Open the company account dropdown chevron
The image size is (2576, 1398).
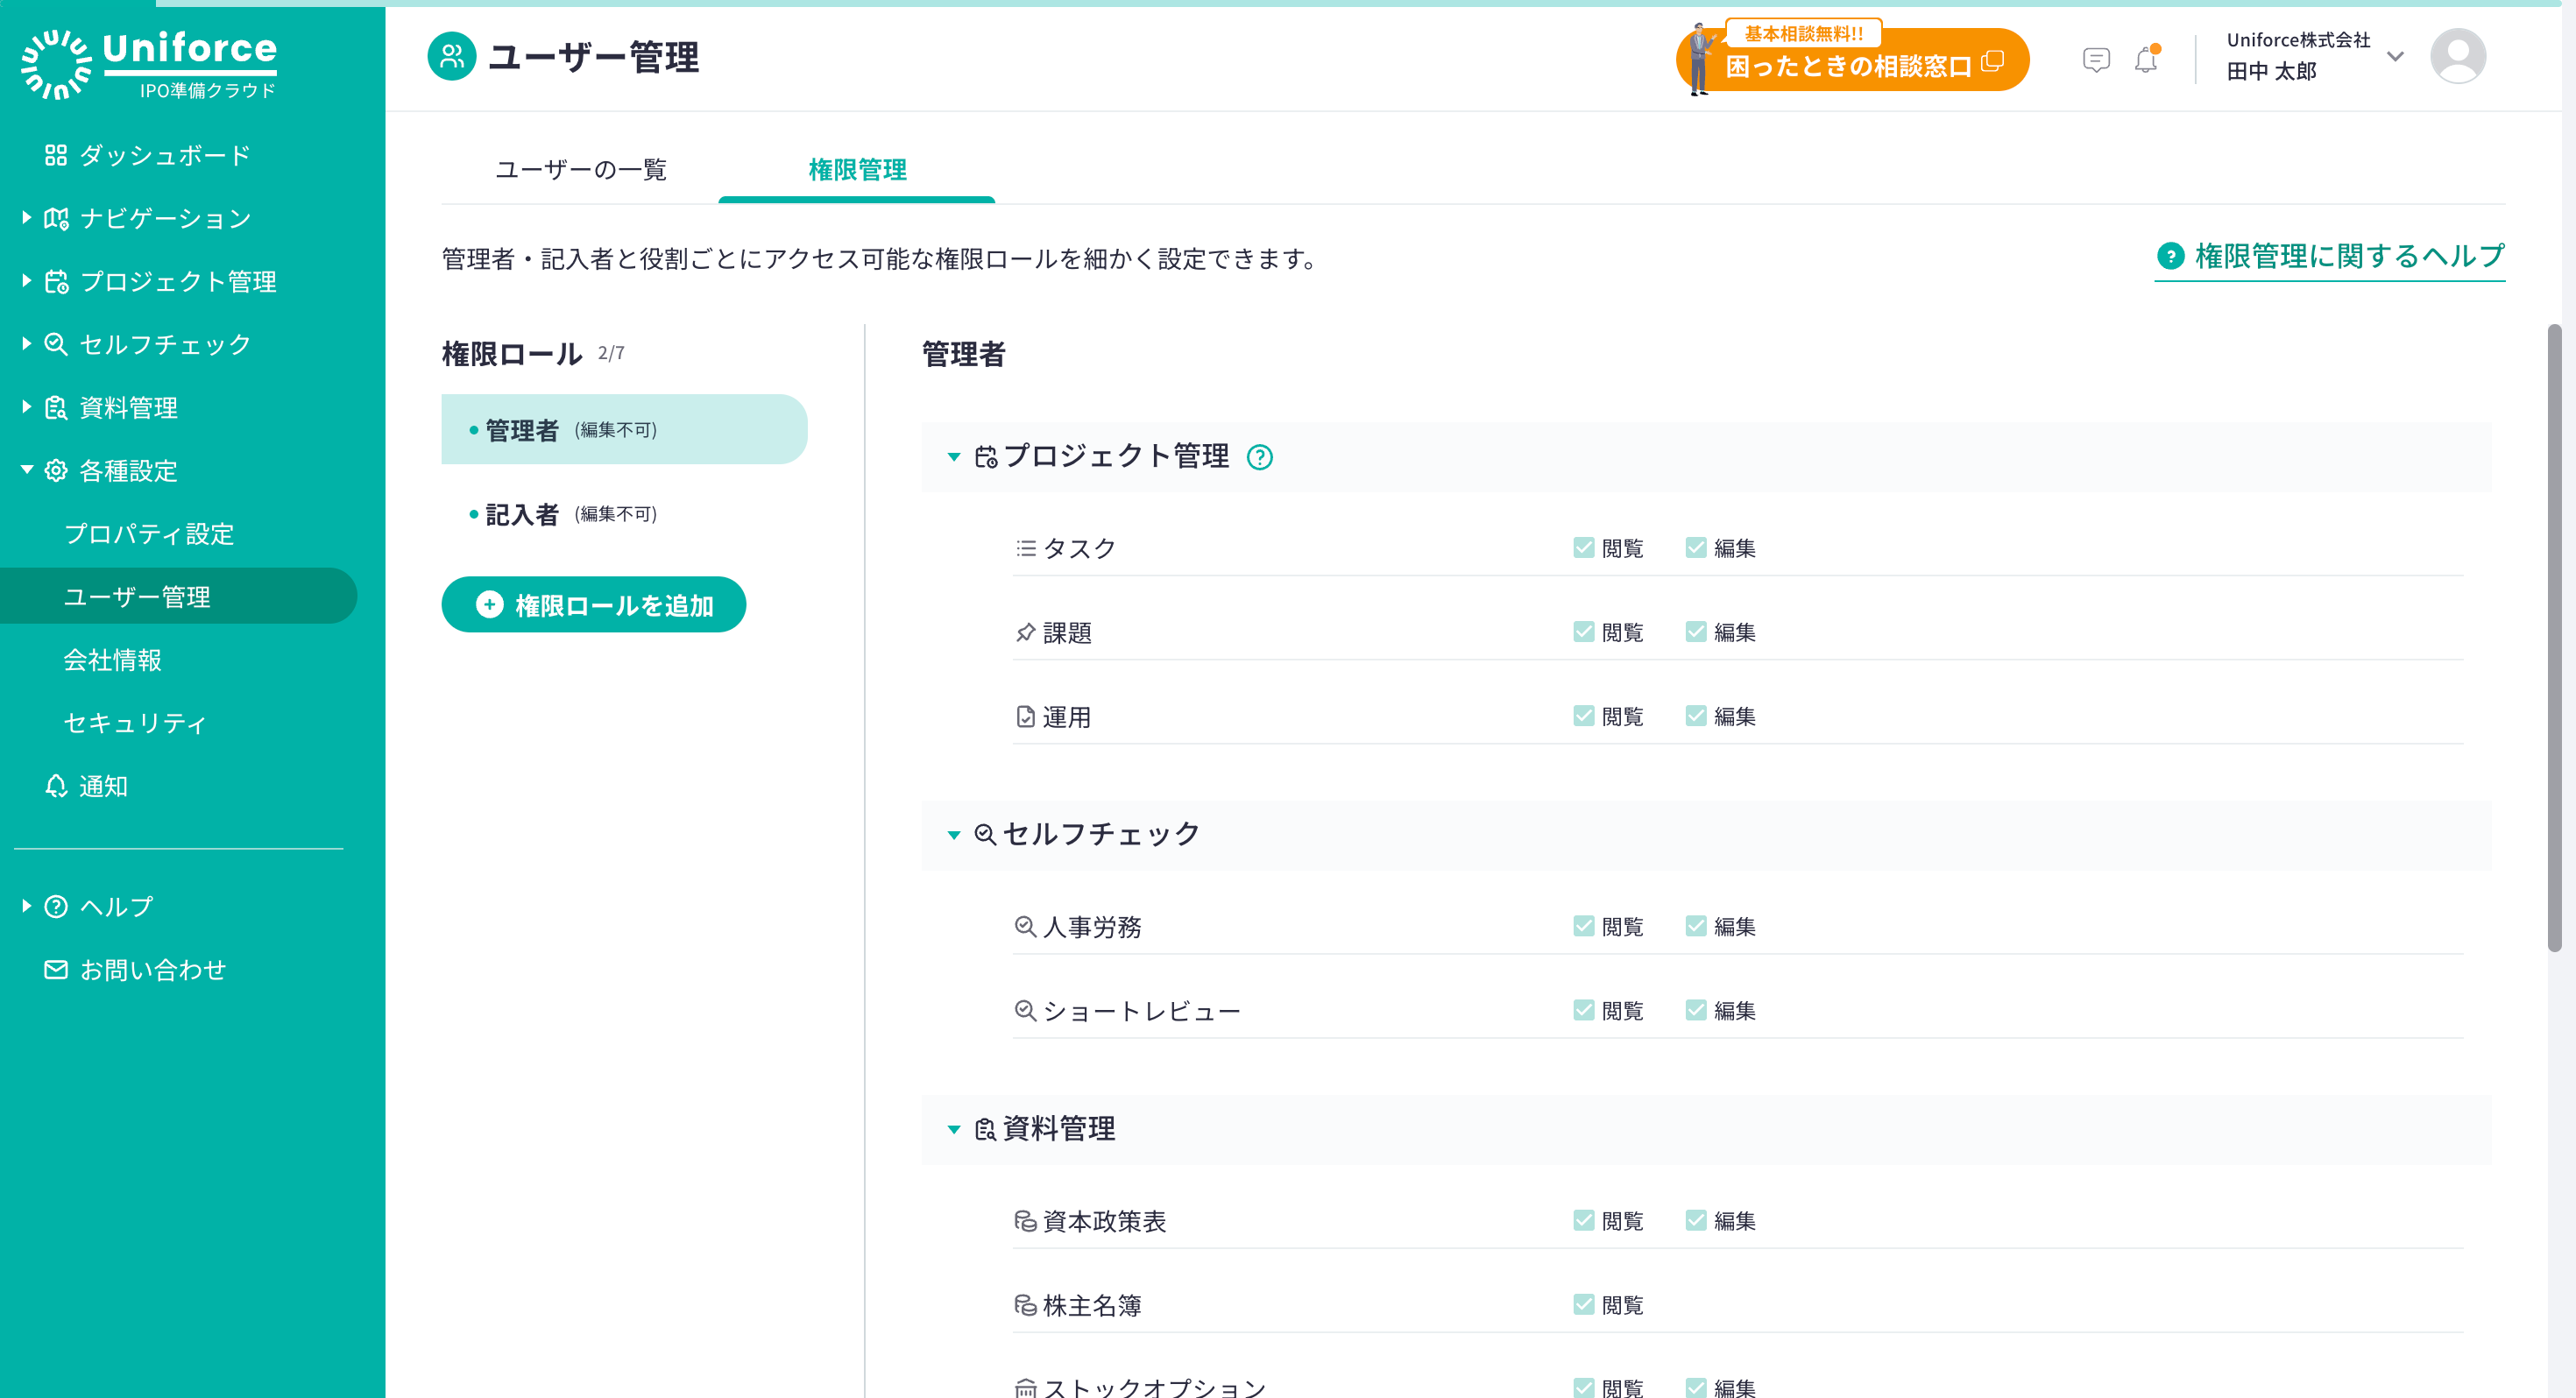(x=2395, y=57)
